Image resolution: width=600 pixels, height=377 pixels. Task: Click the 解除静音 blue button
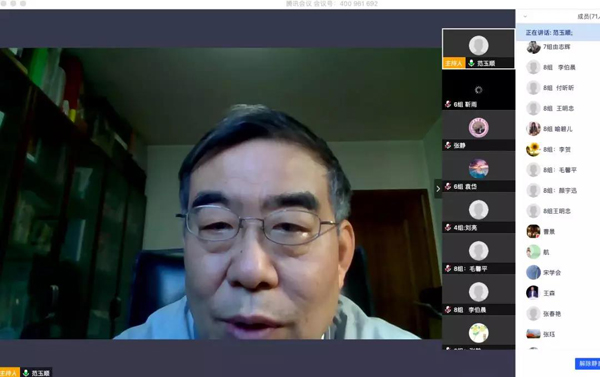click(588, 364)
